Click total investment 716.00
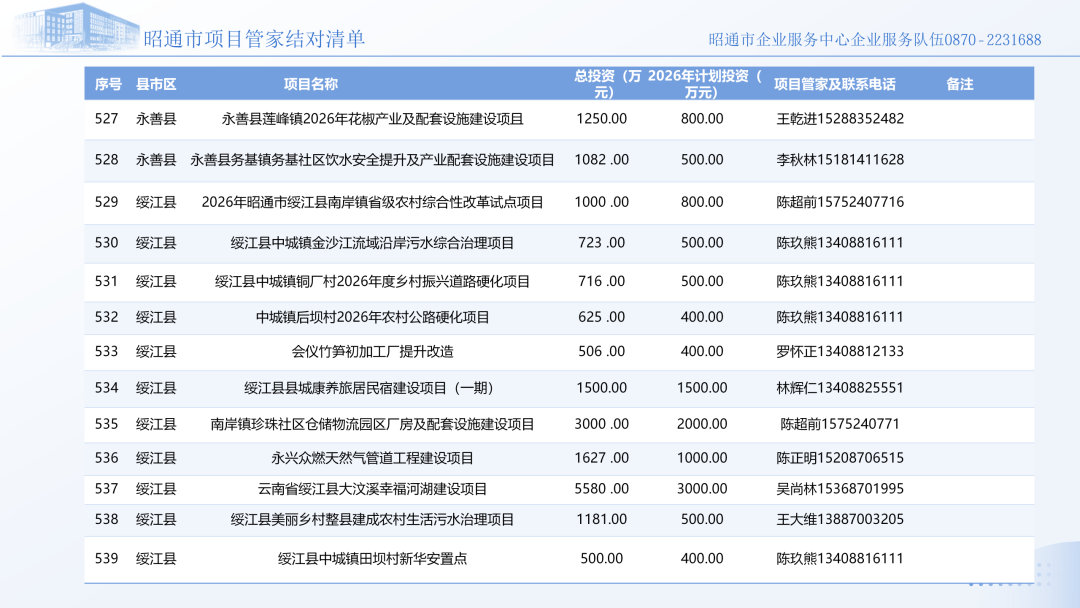 [602, 282]
